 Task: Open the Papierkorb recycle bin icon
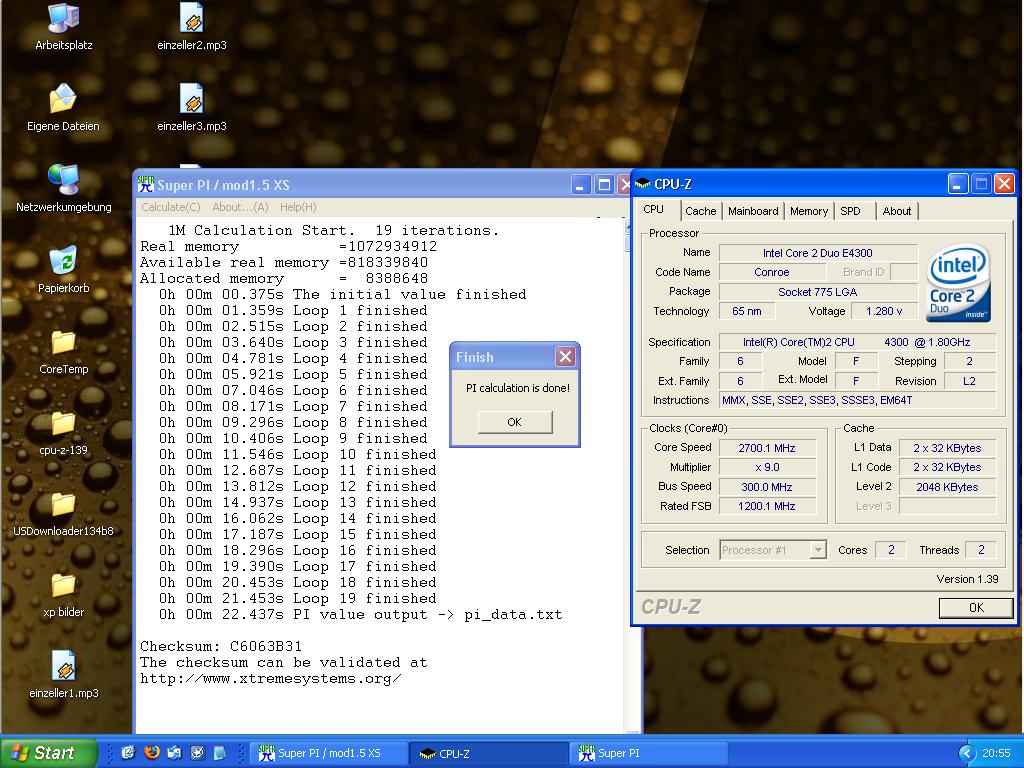pyautogui.click(x=63, y=262)
